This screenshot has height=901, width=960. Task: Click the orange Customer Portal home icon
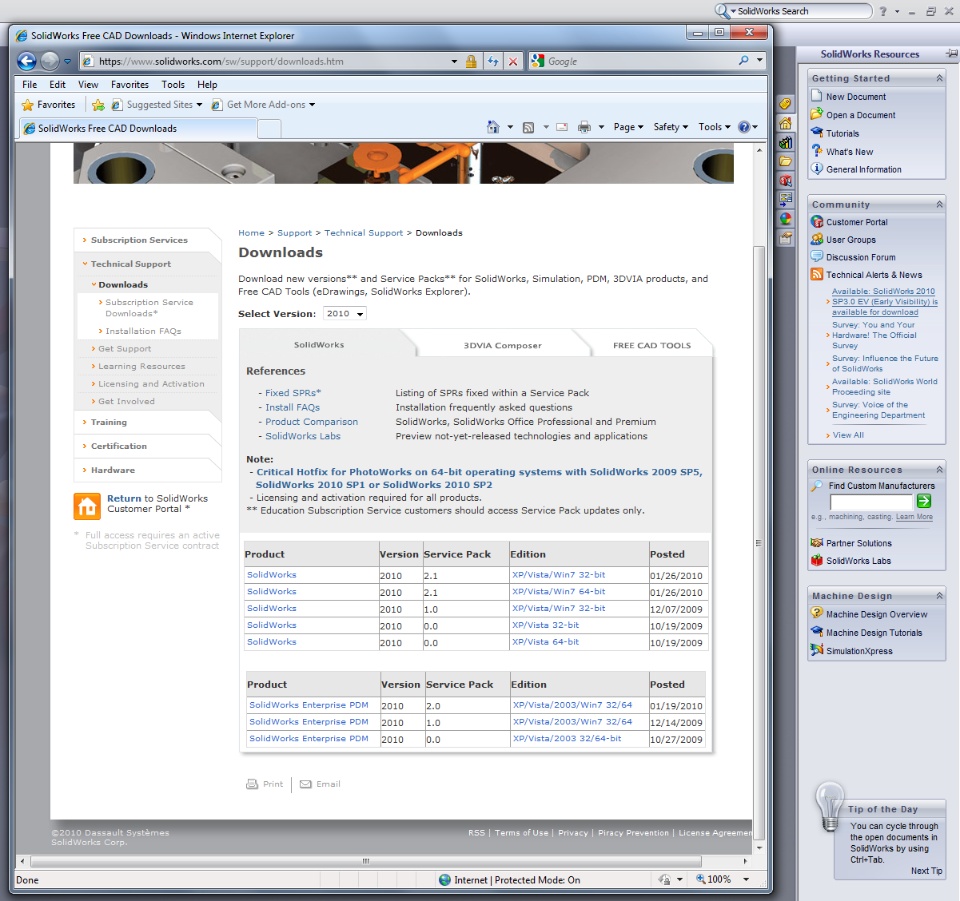click(x=86, y=506)
